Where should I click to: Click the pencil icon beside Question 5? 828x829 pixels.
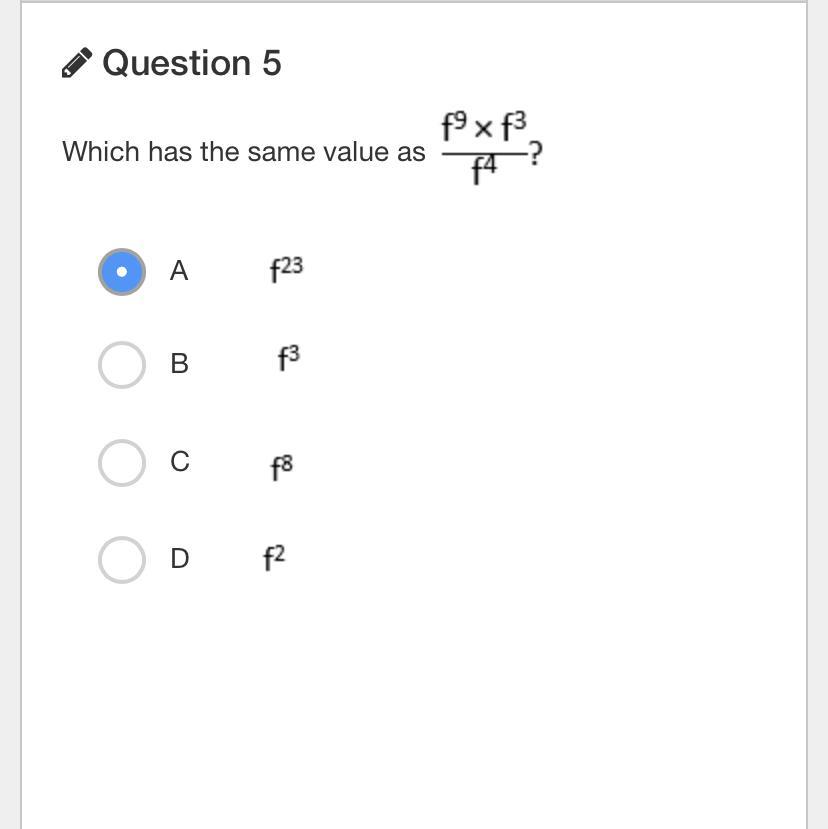(77, 63)
